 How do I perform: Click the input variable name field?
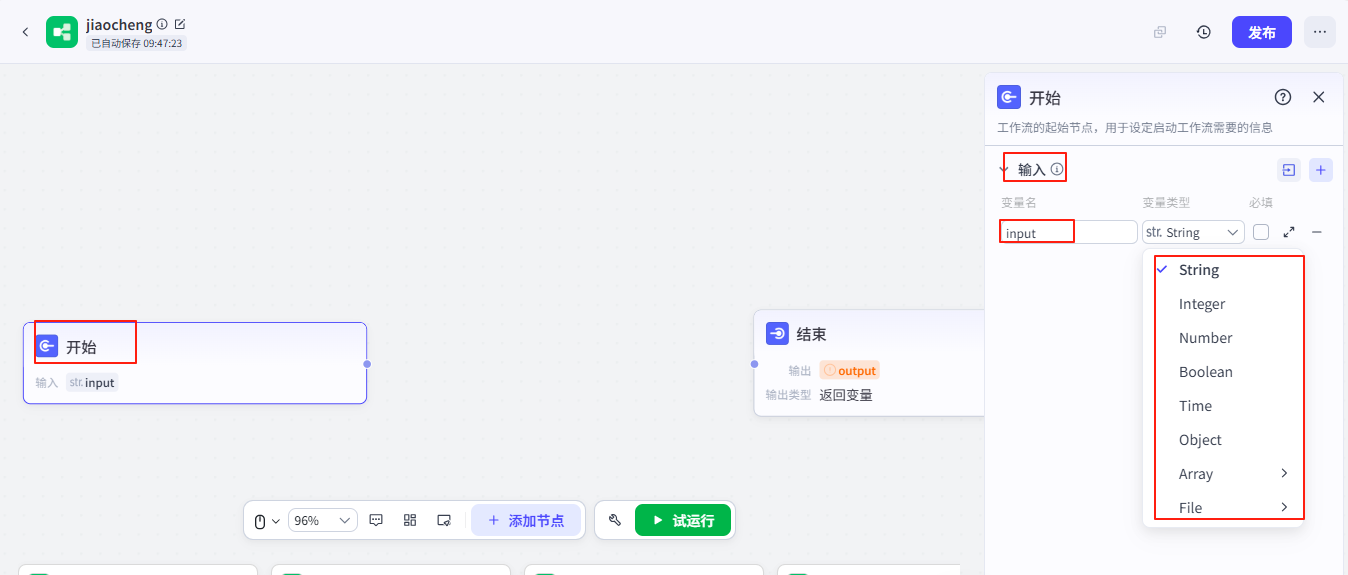(x=1068, y=232)
